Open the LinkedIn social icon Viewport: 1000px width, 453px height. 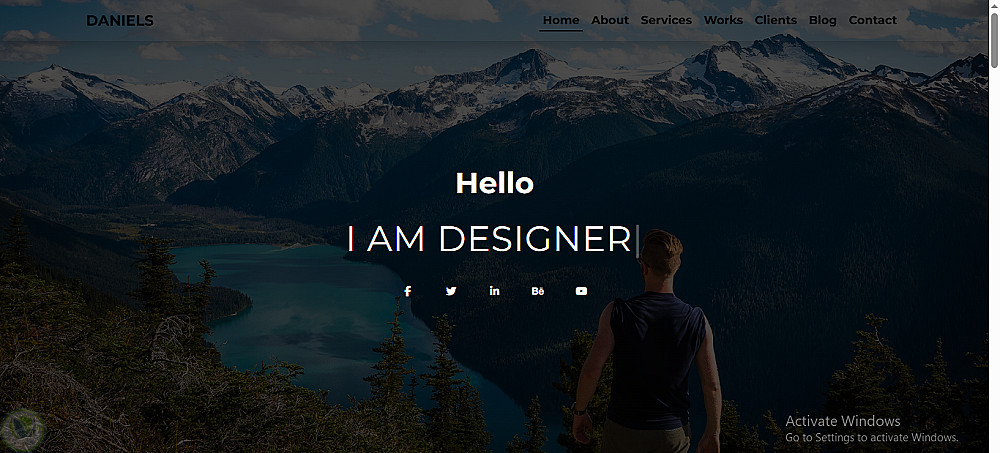click(x=494, y=290)
